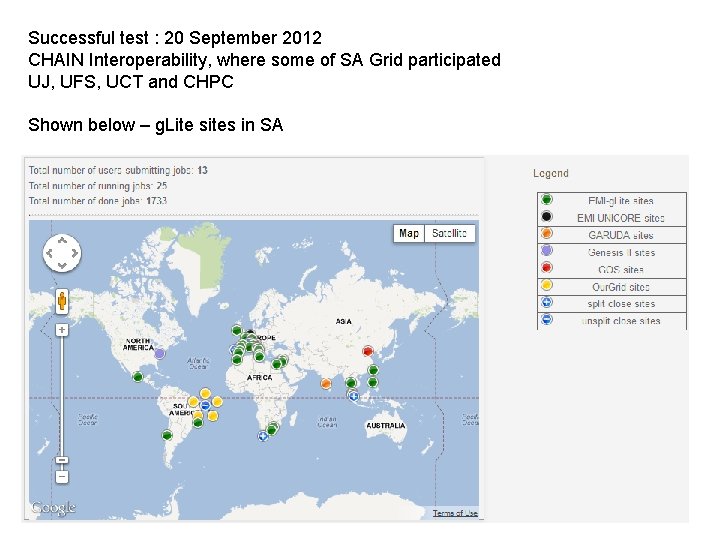Click the northernmost yellow OurGrid marker in Brazil
This screenshot has height=540, width=720.
(205, 394)
